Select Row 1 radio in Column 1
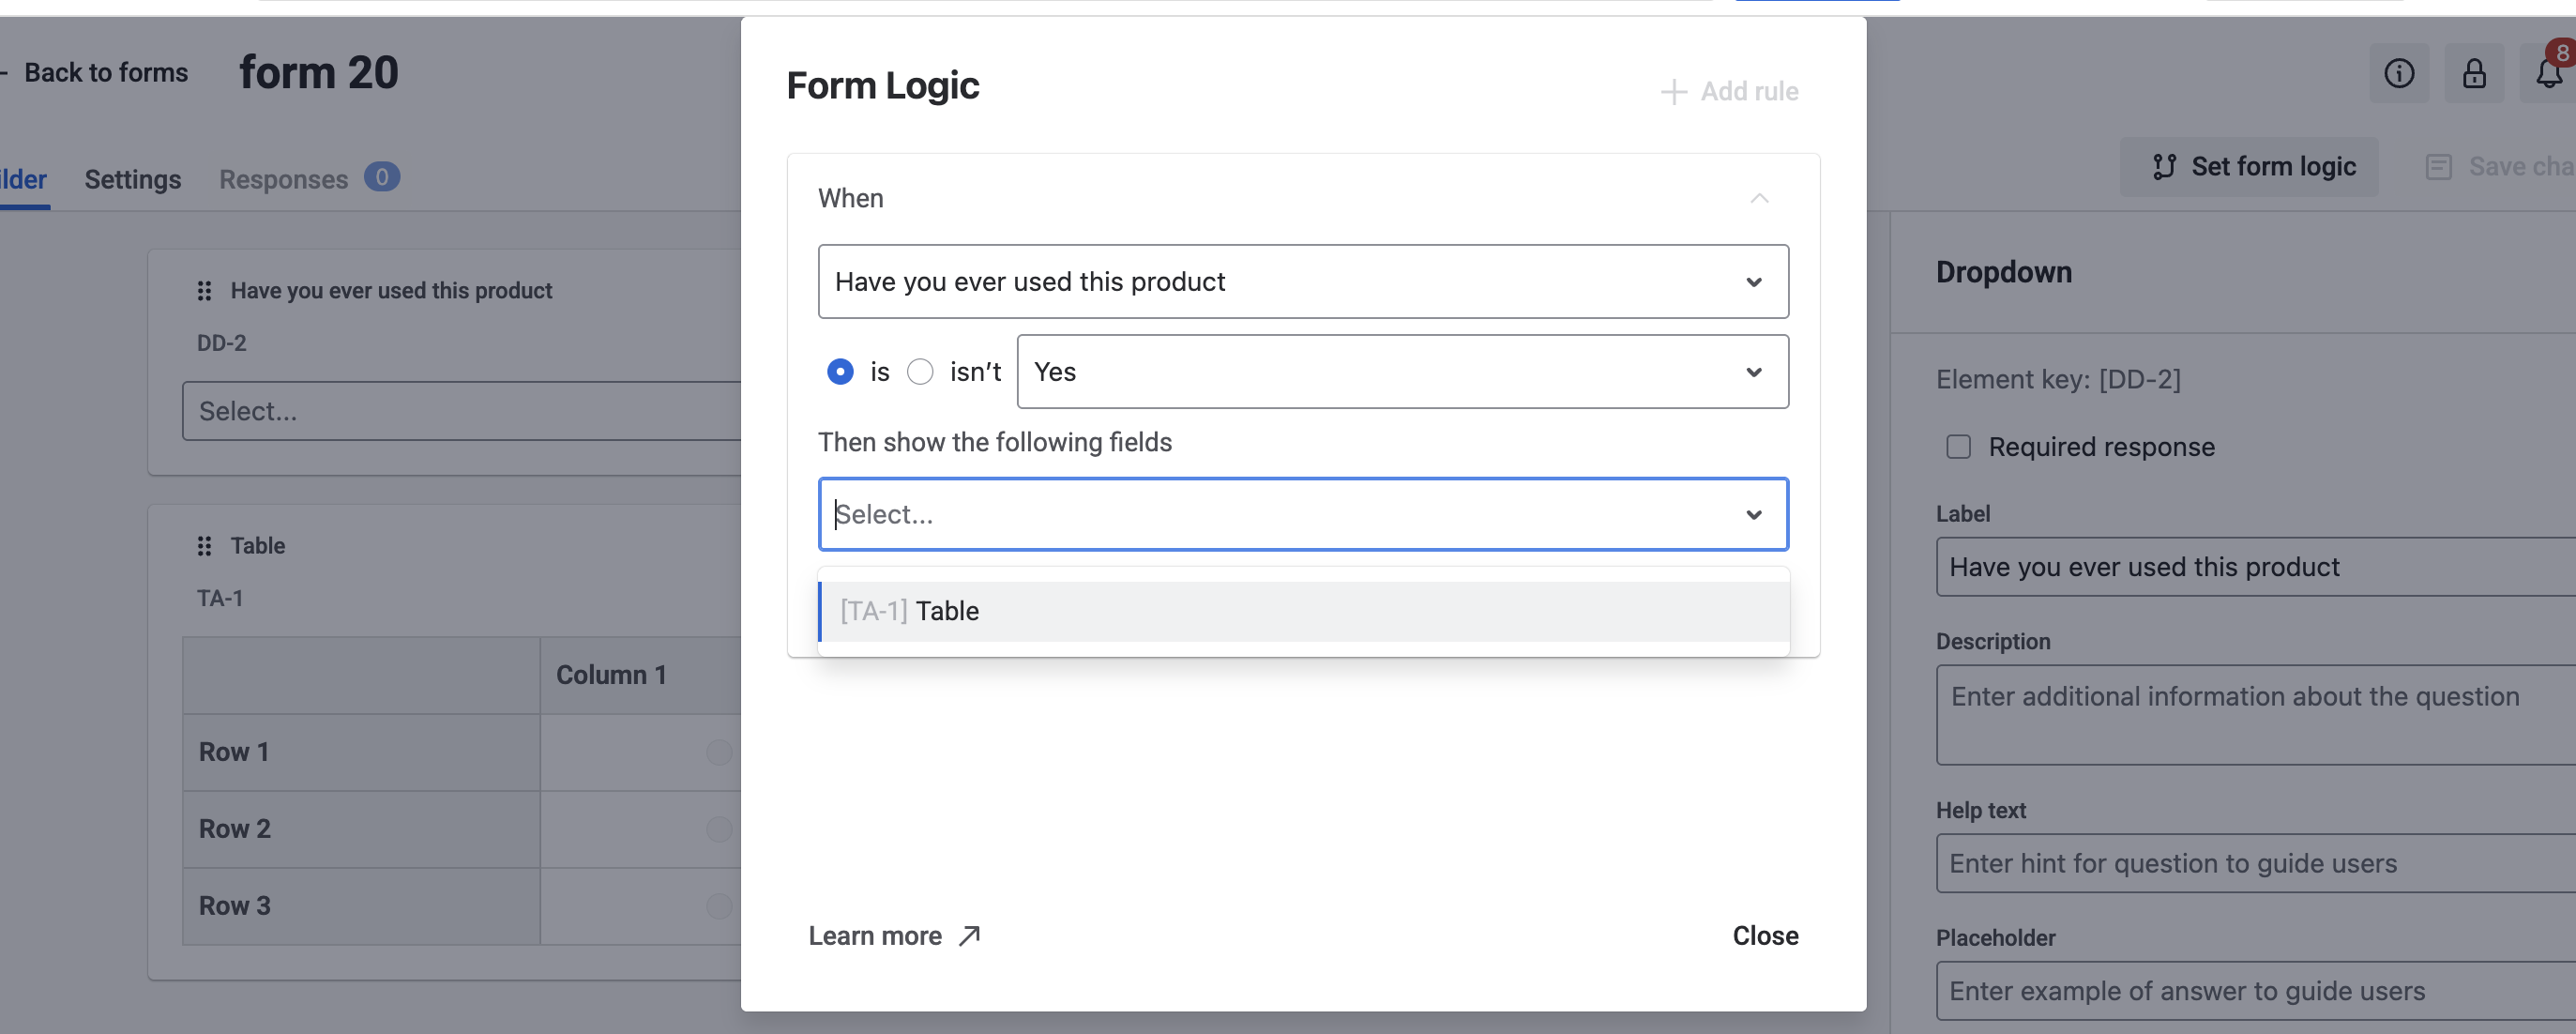Image resolution: width=2576 pixels, height=1034 pixels. tap(719, 752)
